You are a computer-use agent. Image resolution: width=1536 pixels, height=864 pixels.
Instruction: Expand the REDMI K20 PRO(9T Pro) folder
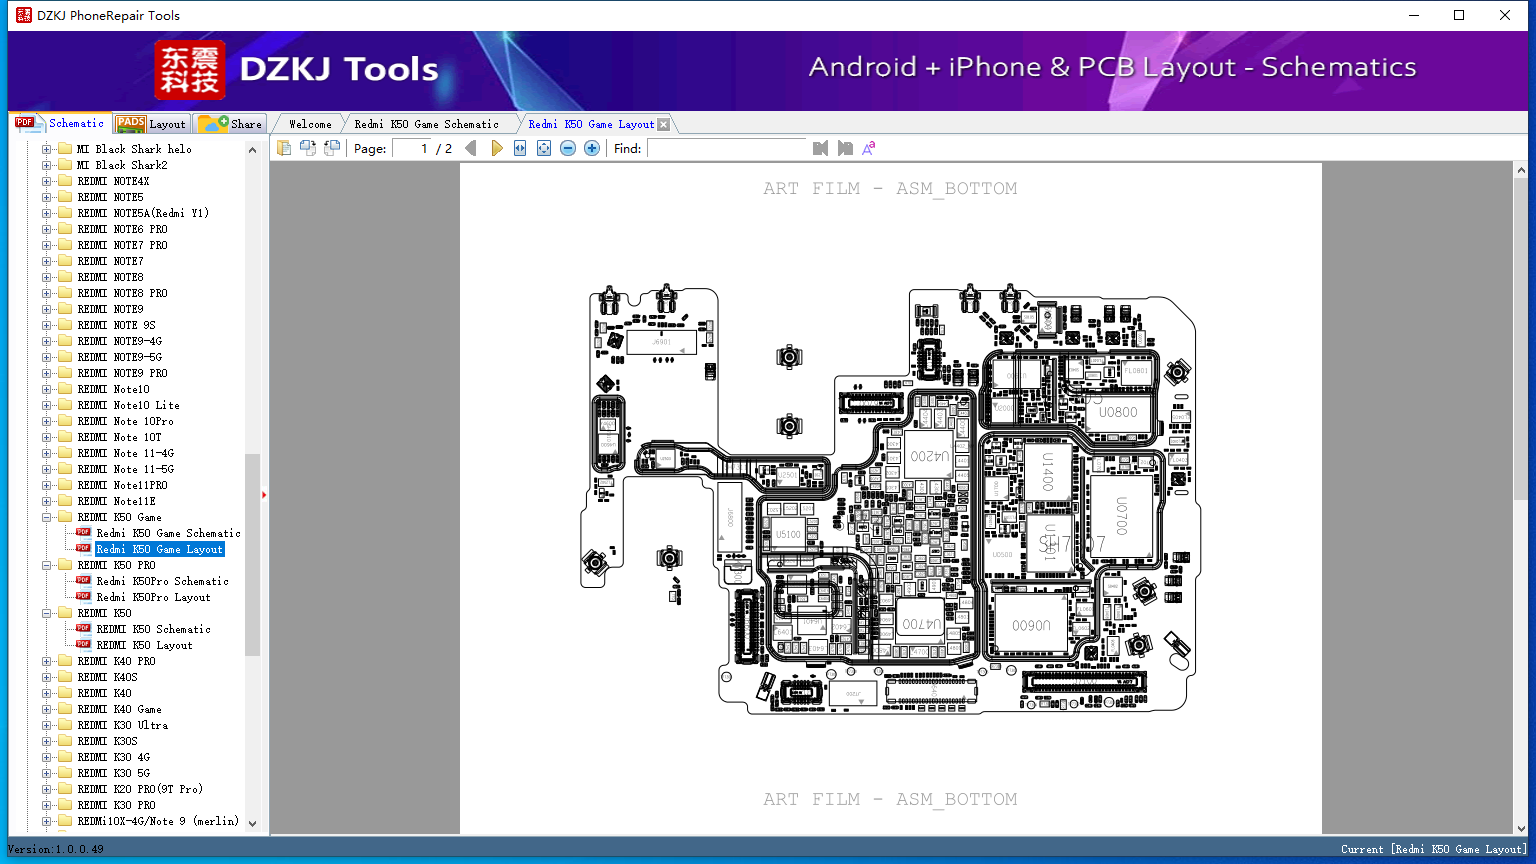pos(46,789)
